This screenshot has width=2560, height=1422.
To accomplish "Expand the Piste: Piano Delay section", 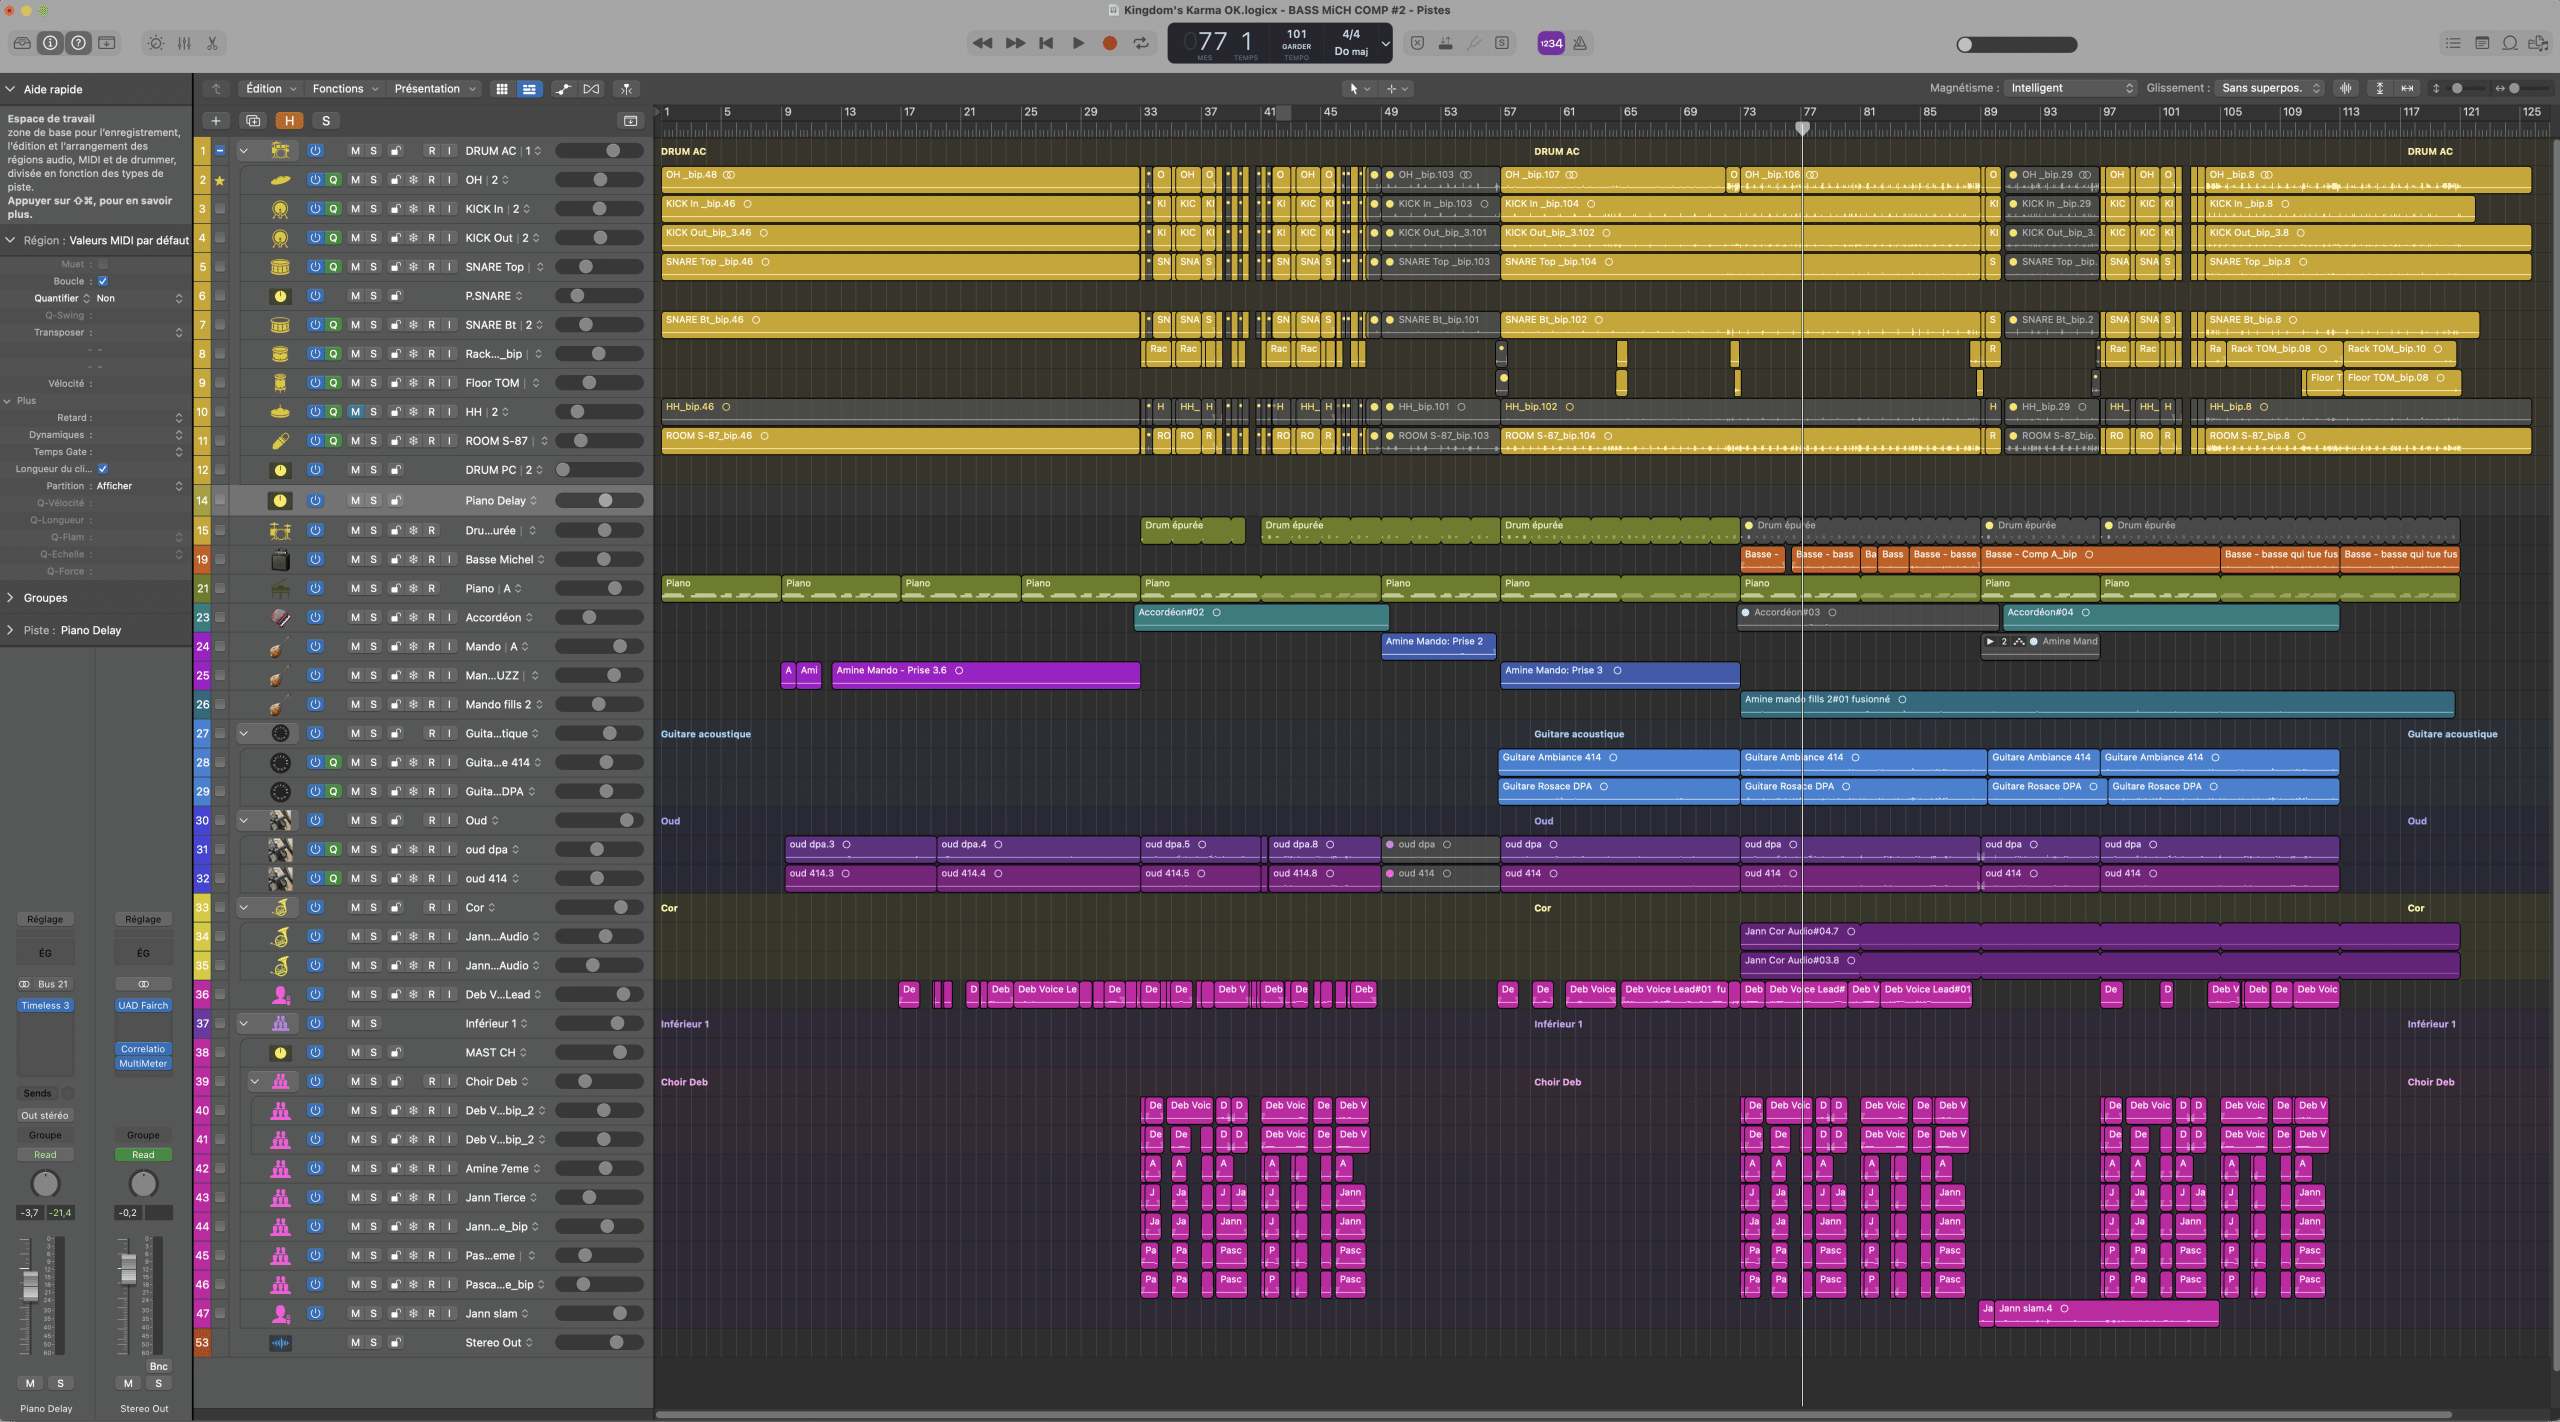I will (x=10, y=630).
